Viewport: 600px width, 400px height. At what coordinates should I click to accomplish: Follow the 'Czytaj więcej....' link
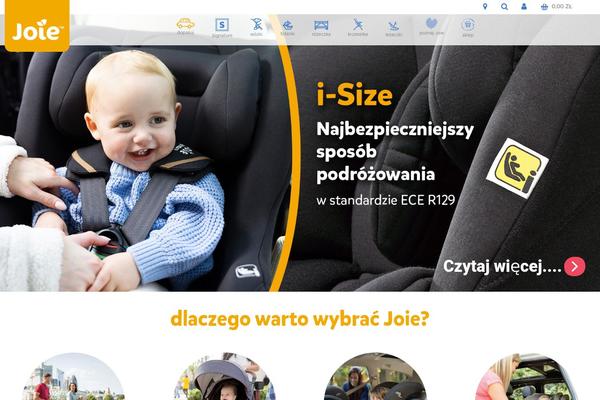[x=502, y=266]
